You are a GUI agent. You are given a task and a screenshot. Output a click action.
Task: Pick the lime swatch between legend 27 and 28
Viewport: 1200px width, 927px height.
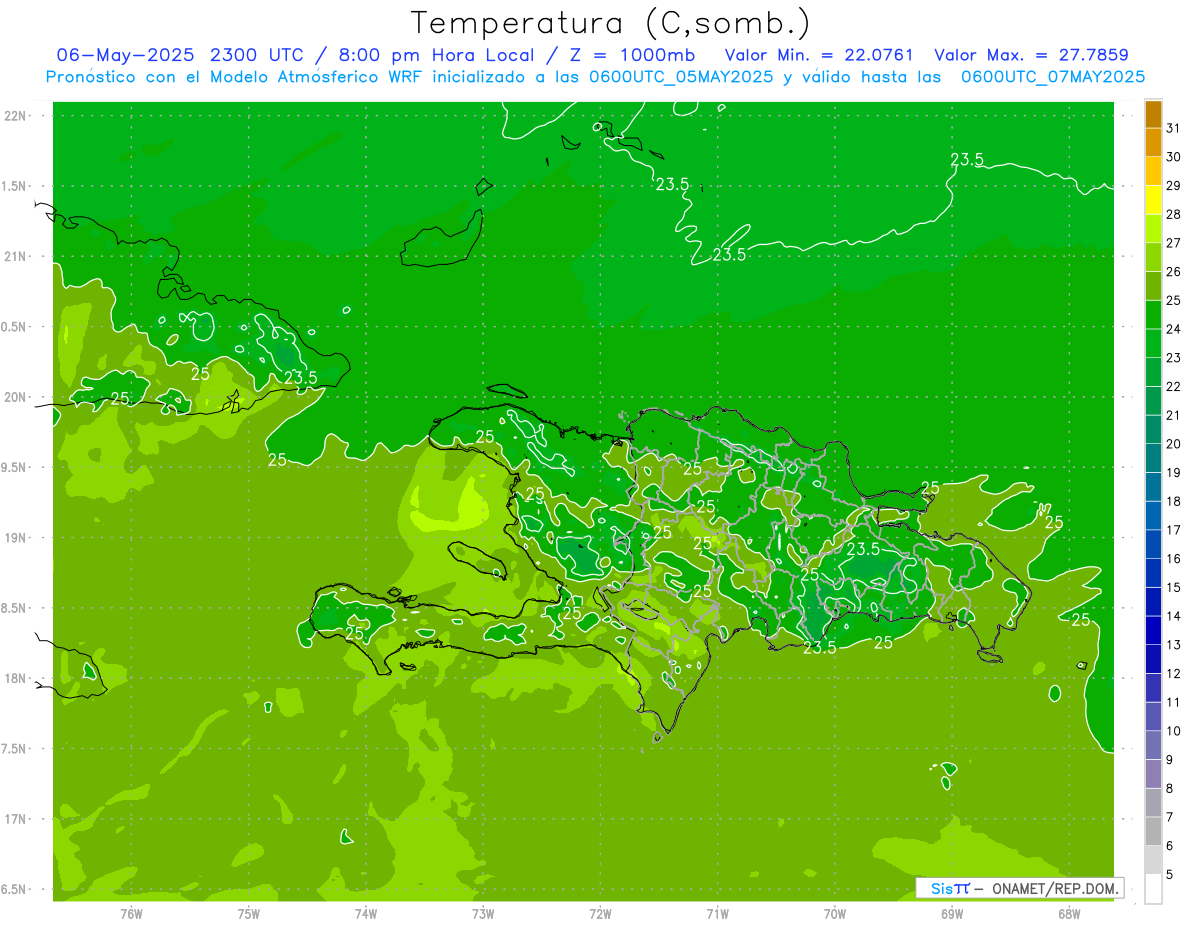(x=1153, y=229)
